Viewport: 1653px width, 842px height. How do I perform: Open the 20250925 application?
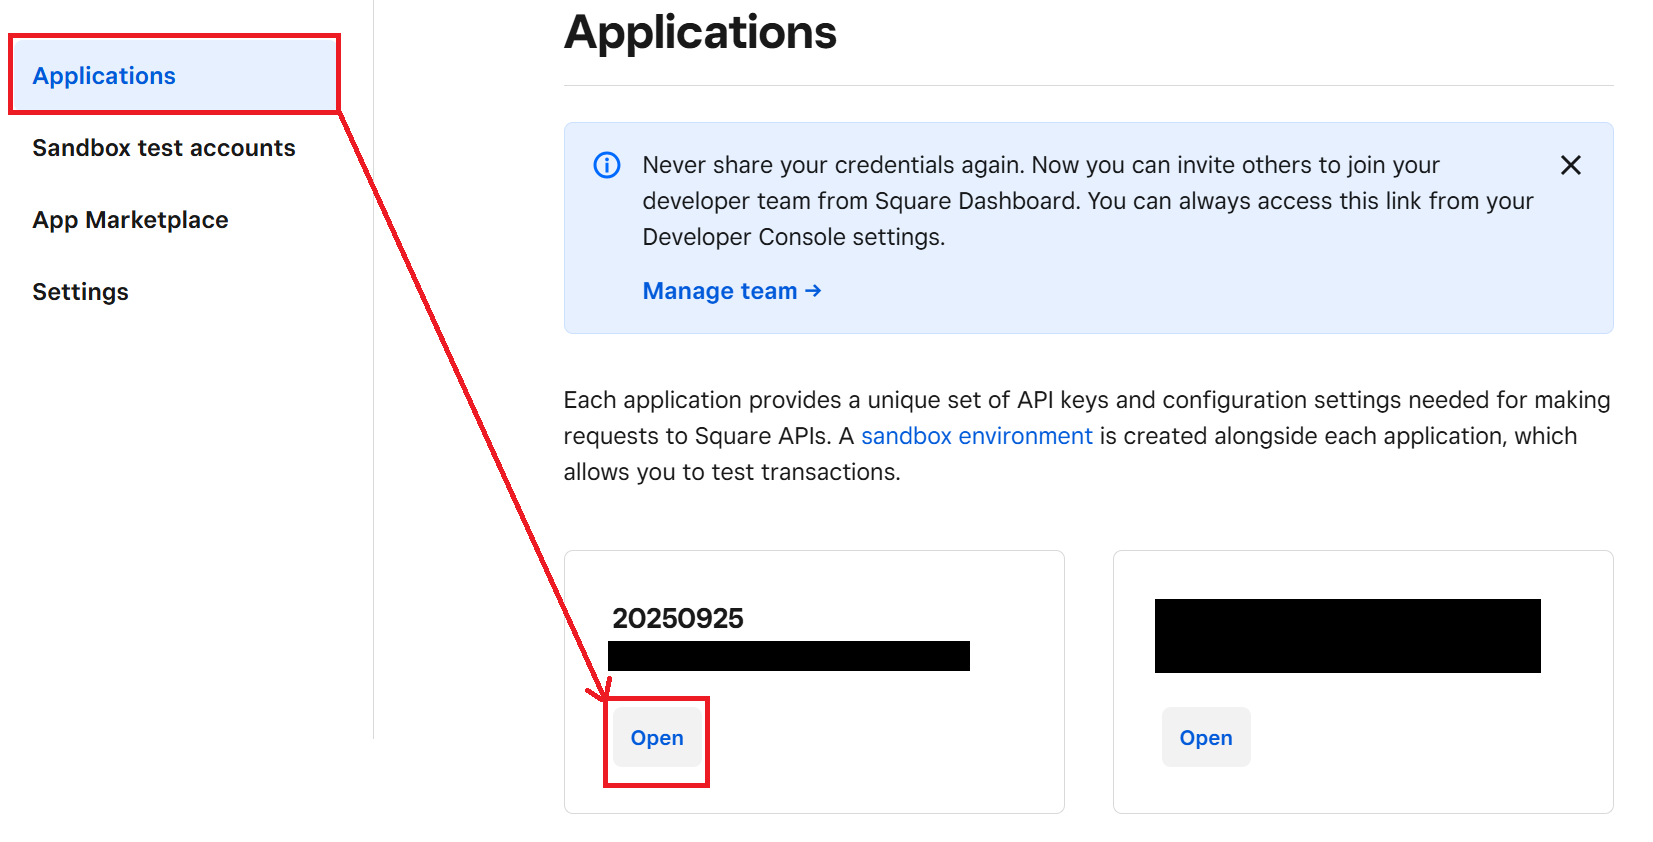(x=657, y=738)
